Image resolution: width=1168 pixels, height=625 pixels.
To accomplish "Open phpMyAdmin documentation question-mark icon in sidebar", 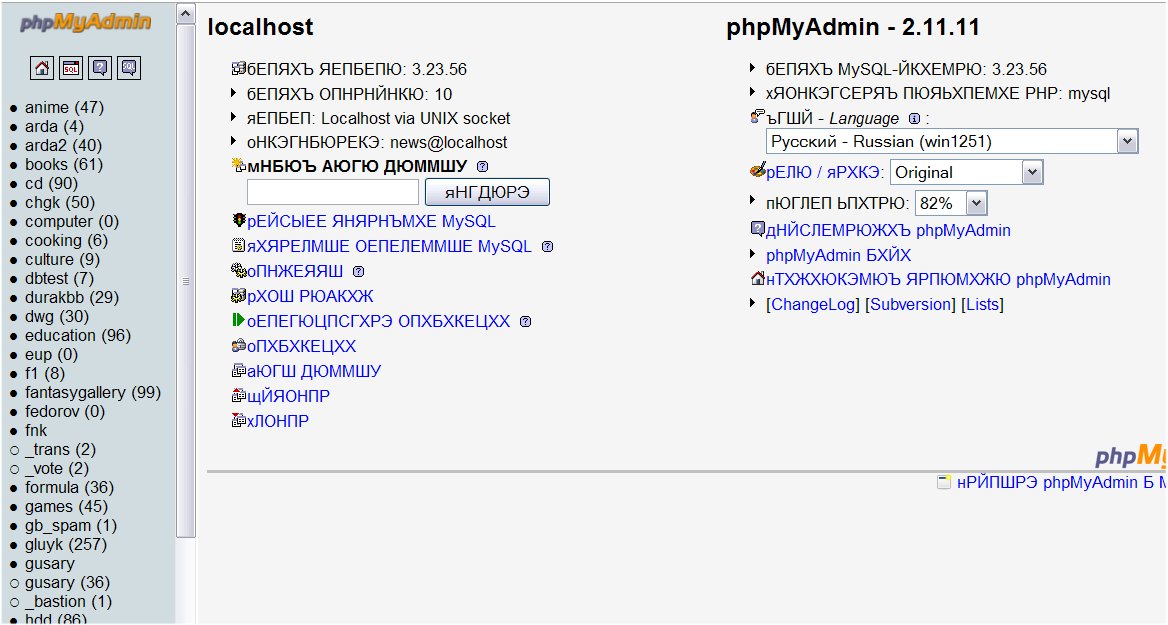I will point(99,68).
